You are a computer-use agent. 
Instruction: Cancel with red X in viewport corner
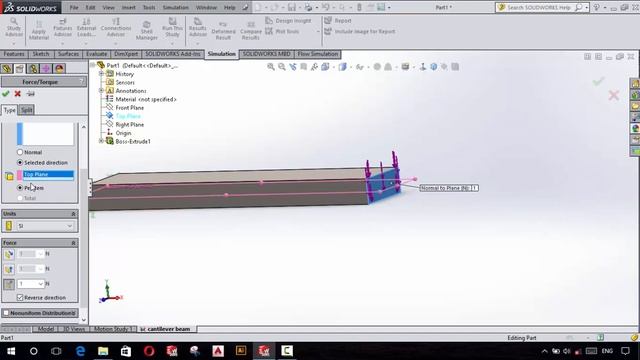click(613, 96)
